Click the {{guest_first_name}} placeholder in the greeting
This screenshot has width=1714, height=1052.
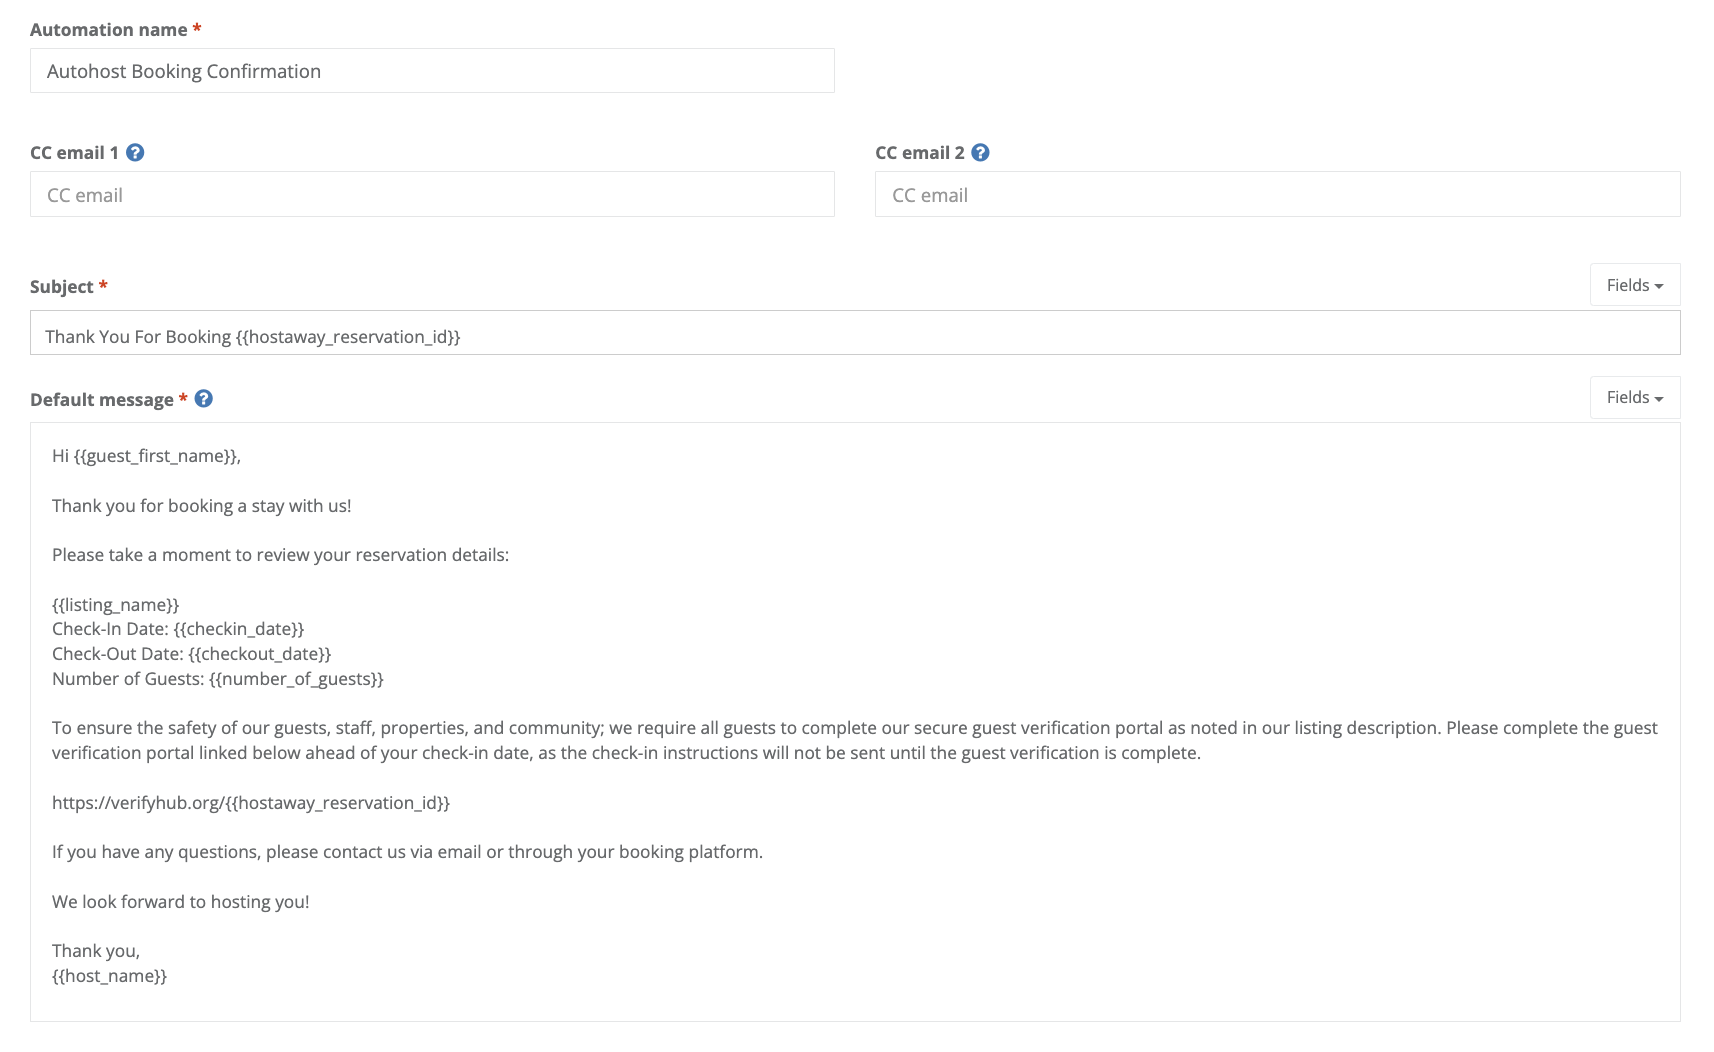click(155, 455)
